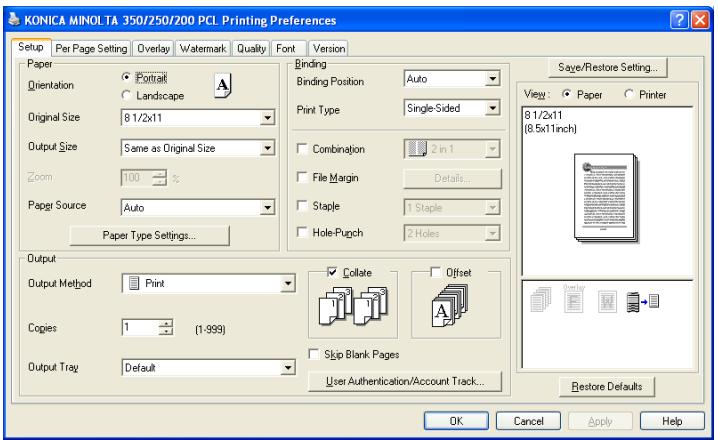Viewport: 718px width, 440px height.
Task: Click the Cancel button
Action: 528,421
